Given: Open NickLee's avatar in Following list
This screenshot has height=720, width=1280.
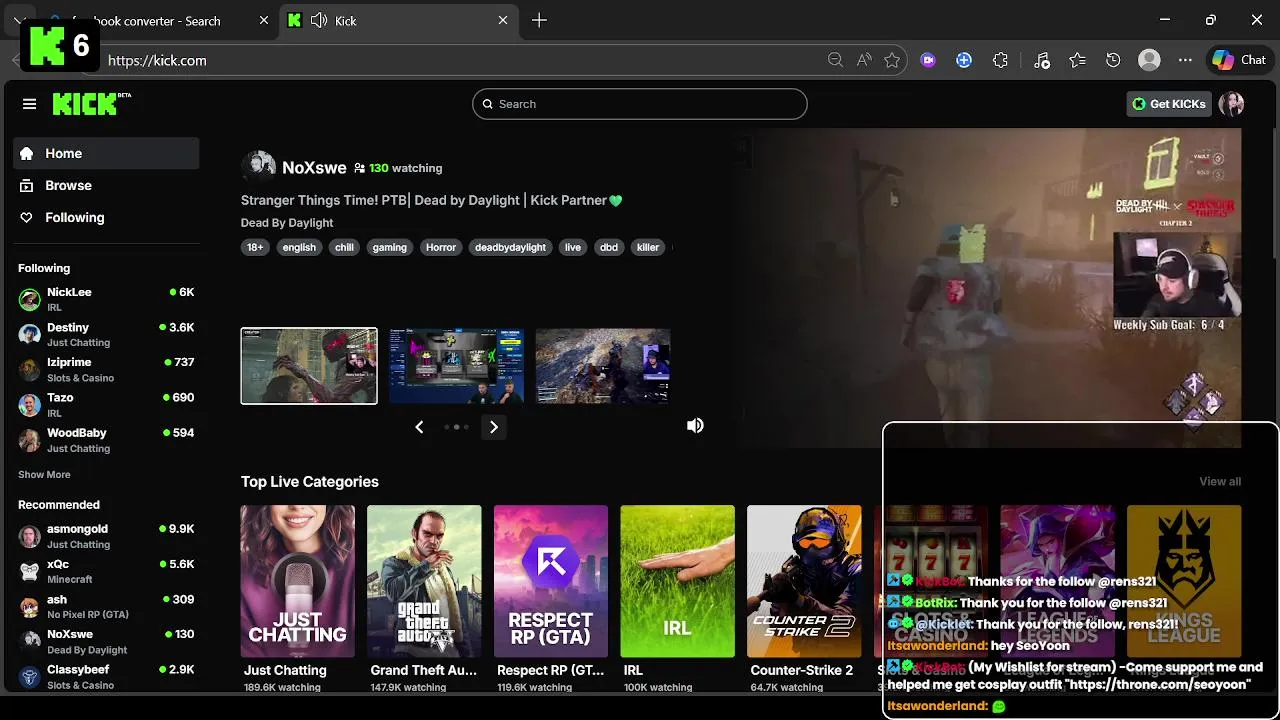Looking at the screenshot, I should [x=30, y=299].
